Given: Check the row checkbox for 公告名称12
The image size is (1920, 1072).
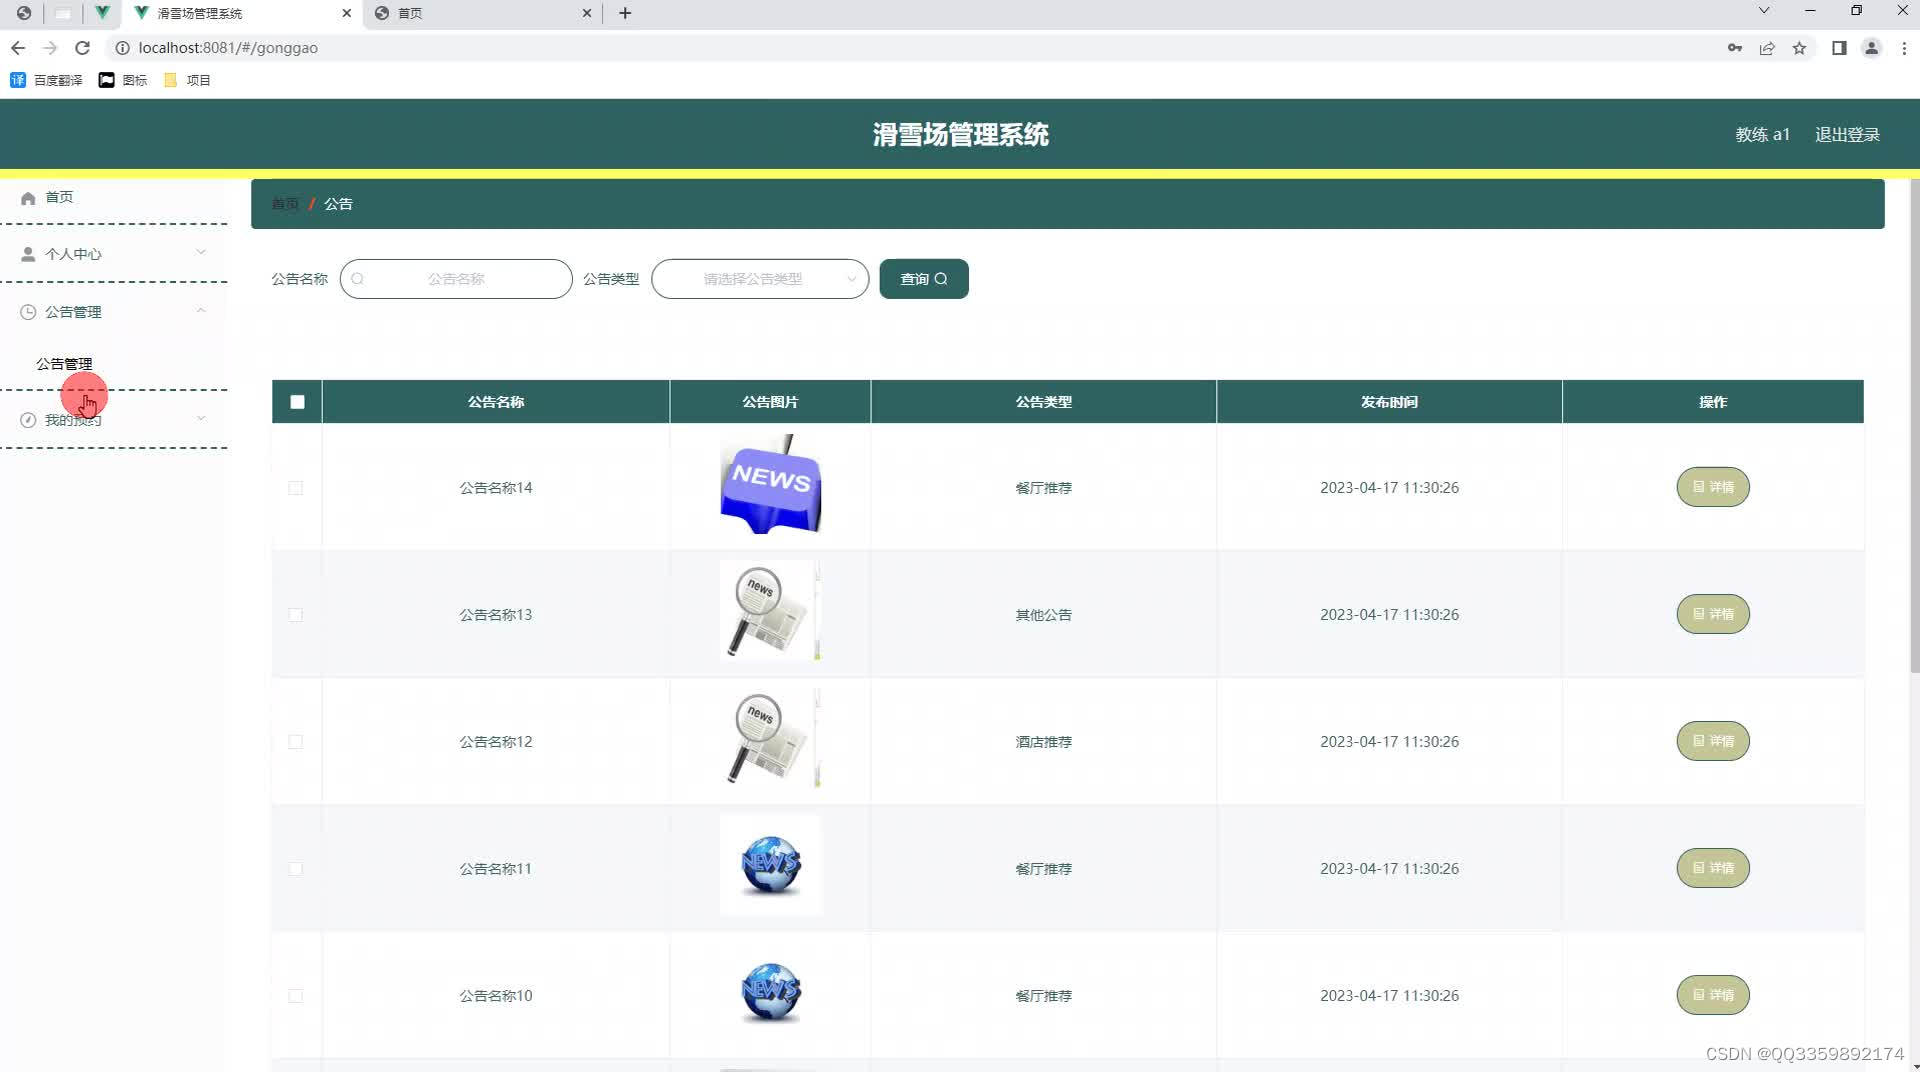Looking at the screenshot, I should tap(295, 742).
